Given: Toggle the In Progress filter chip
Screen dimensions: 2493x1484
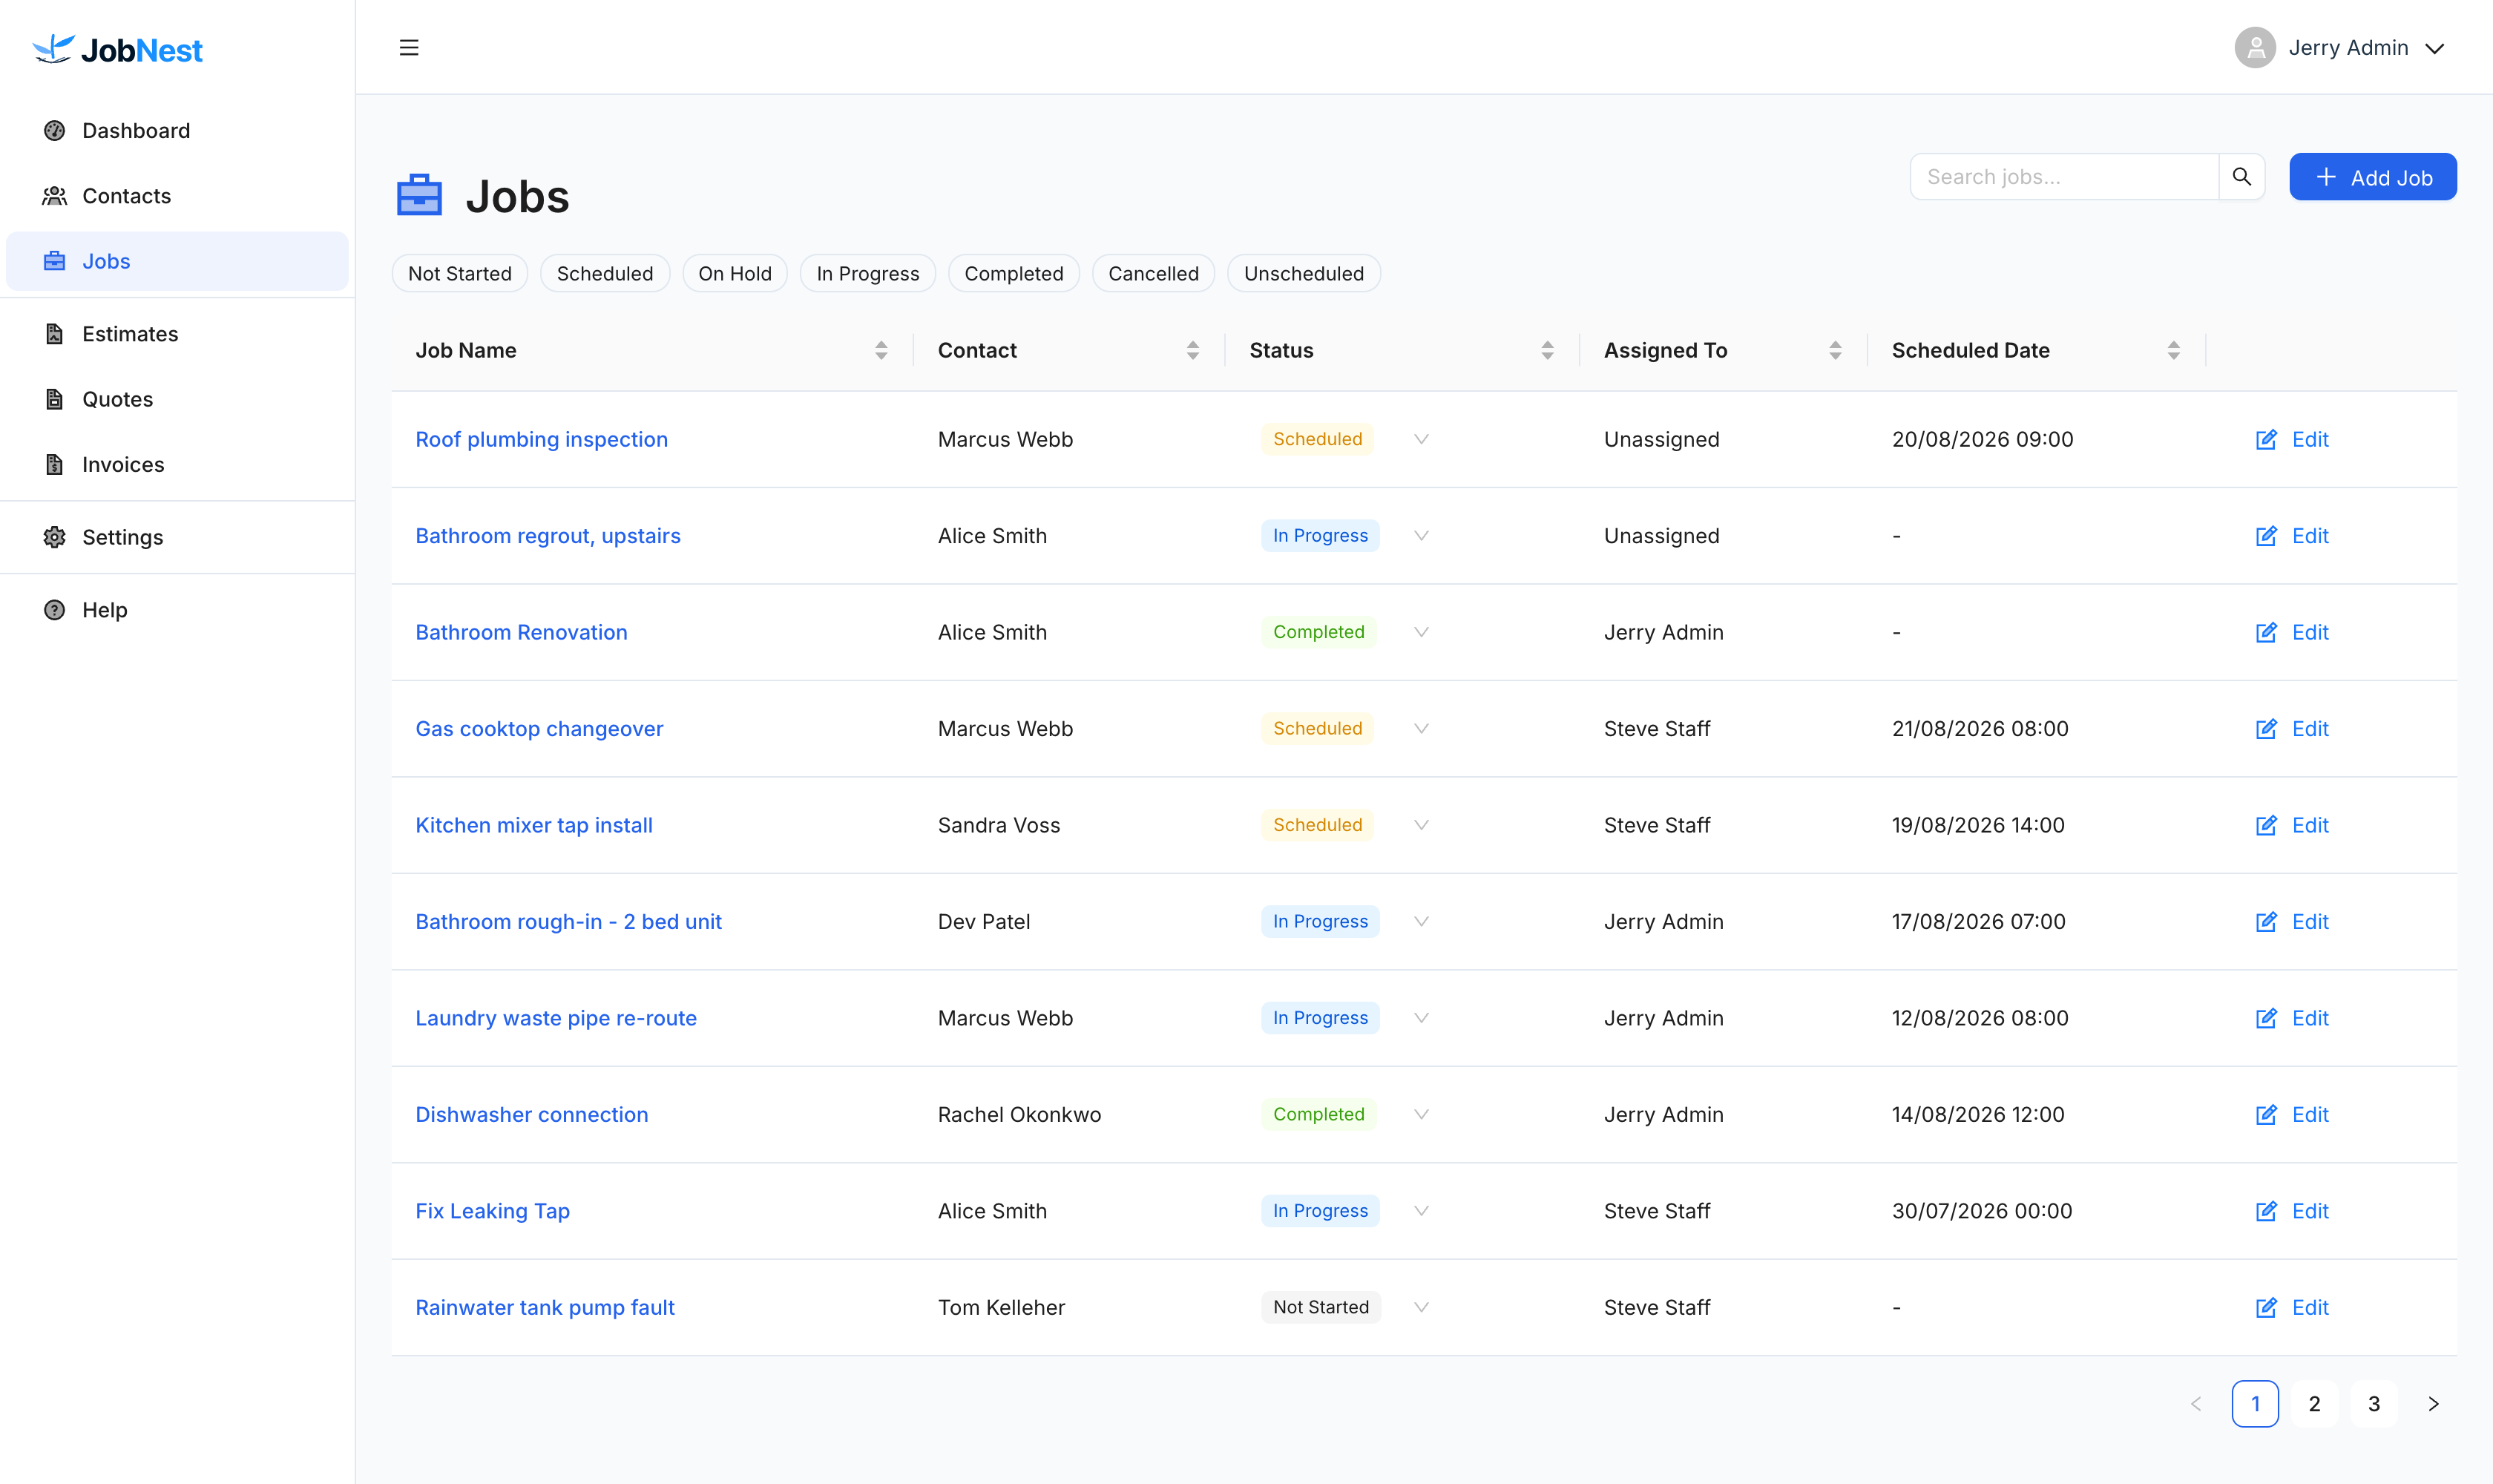Looking at the screenshot, I should 868,274.
